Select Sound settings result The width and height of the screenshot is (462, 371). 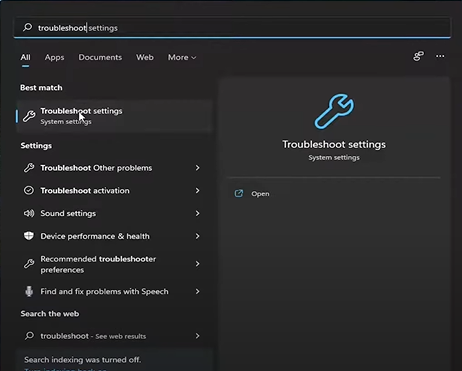coord(113,213)
